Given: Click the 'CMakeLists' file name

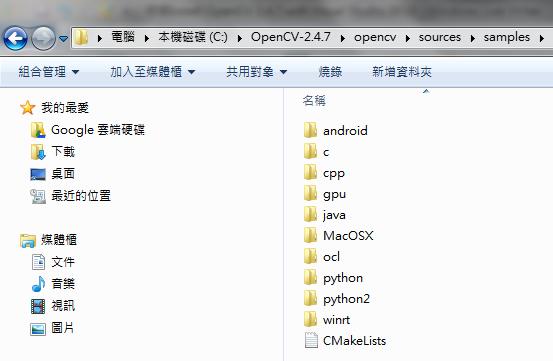Looking at the screenshot, I should click(354, 341).
